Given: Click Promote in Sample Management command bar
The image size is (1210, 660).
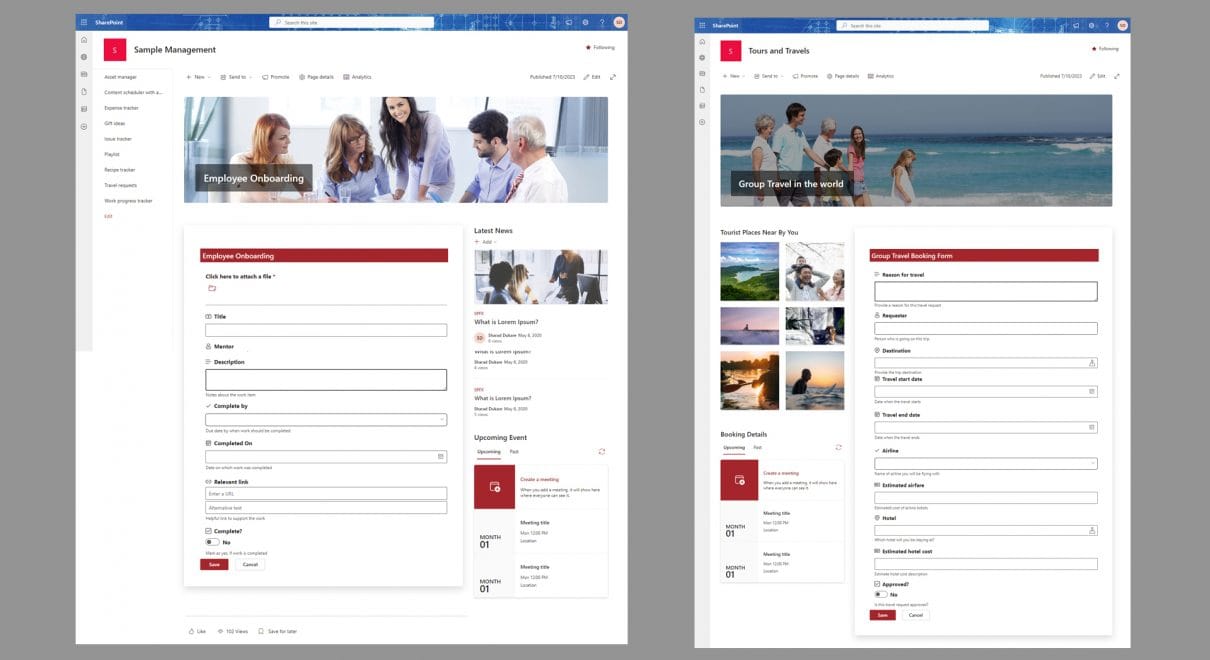Looking at the screenshot, I should click(276, 77).
